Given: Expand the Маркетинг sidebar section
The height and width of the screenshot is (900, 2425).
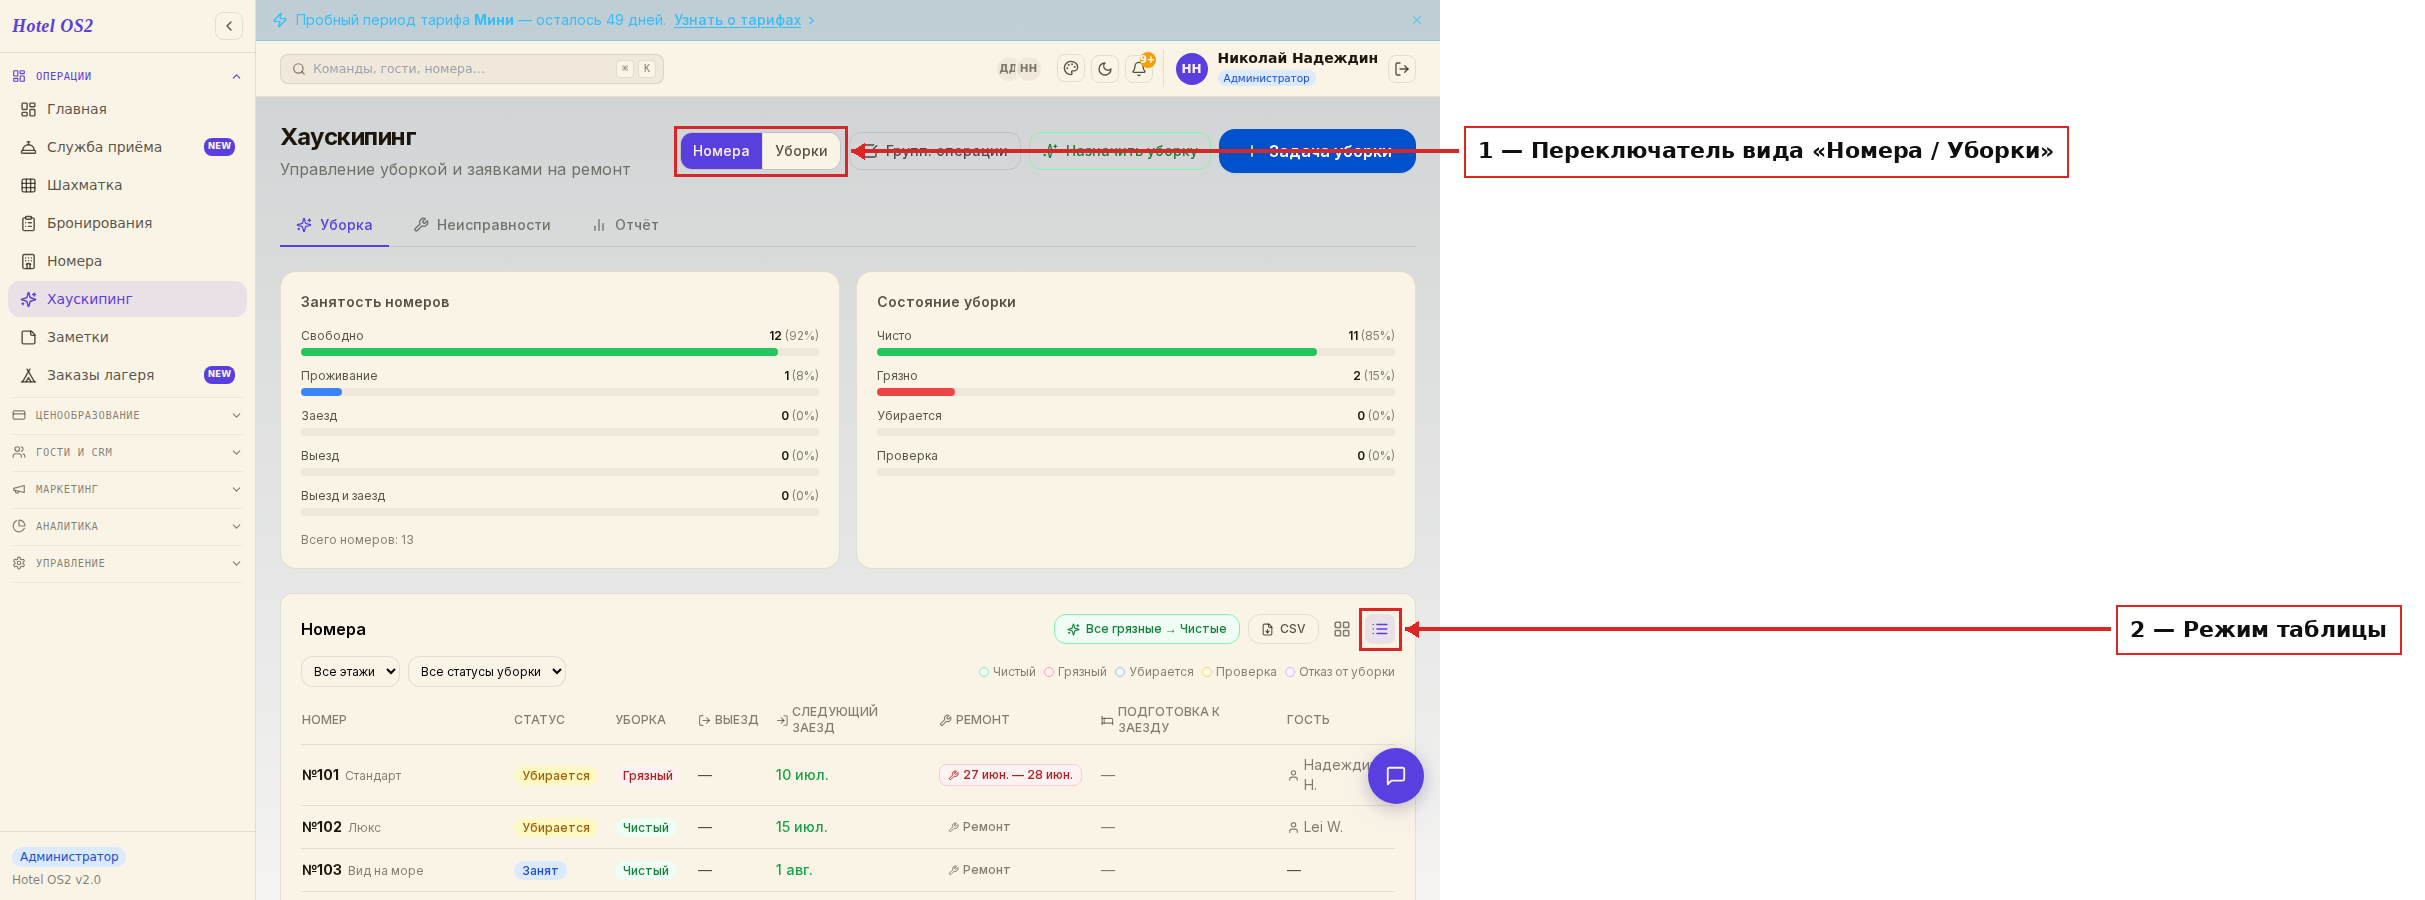Looking at the screenshot, I should pos(127,489).
